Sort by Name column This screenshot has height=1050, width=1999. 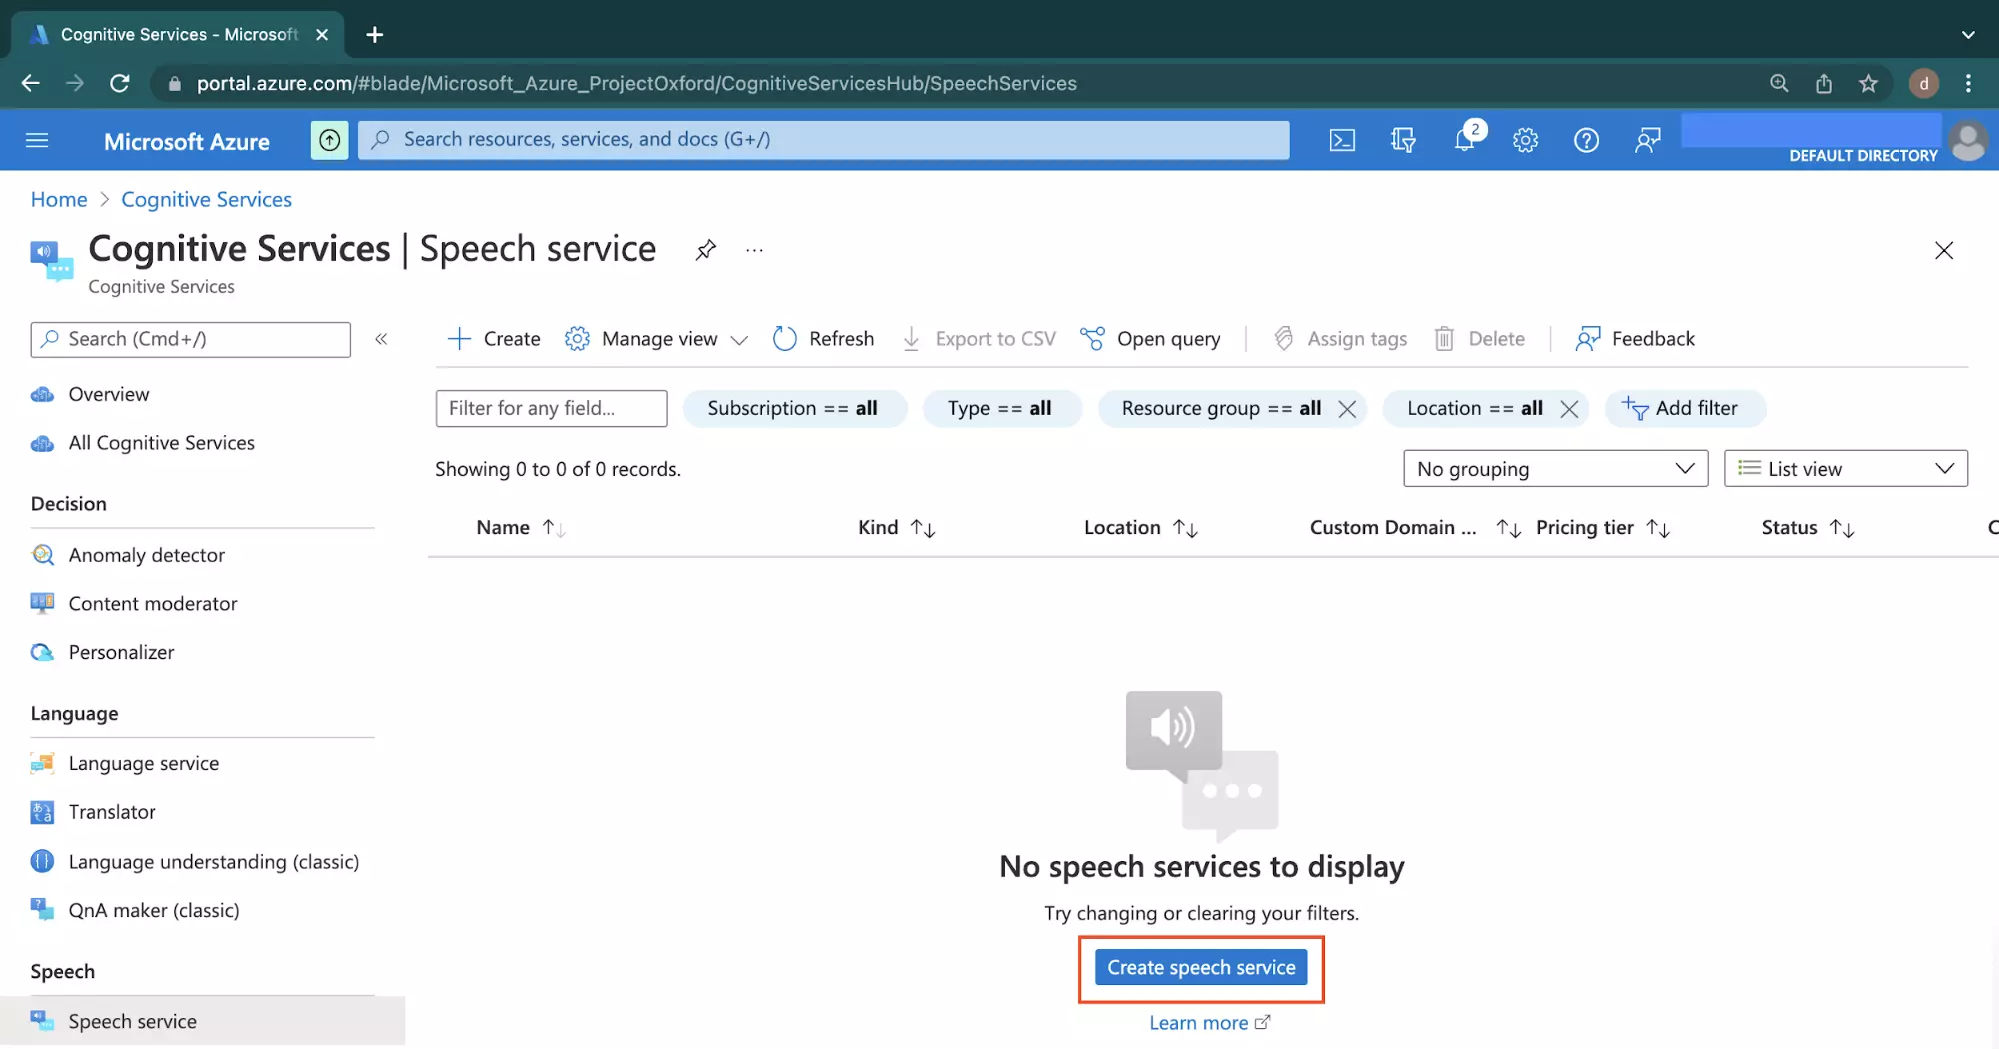click(x=521, y=528)
